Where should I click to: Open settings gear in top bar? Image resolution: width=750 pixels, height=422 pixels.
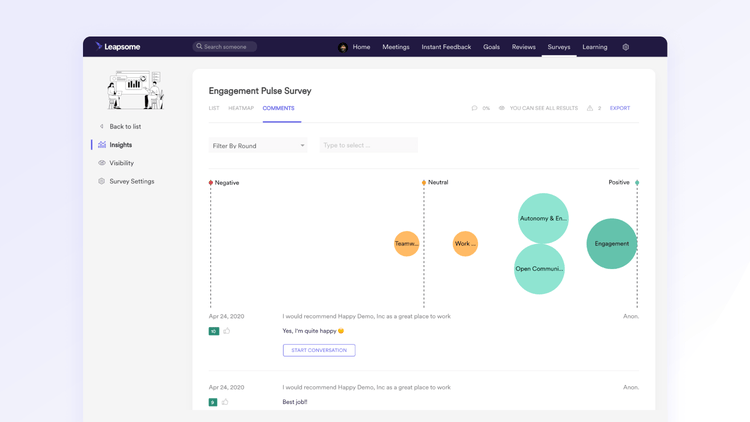[626, 47]
